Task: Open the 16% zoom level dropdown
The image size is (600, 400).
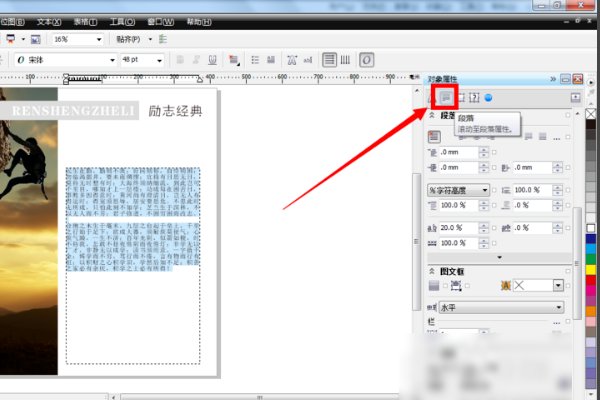Action: pos(99,39)
